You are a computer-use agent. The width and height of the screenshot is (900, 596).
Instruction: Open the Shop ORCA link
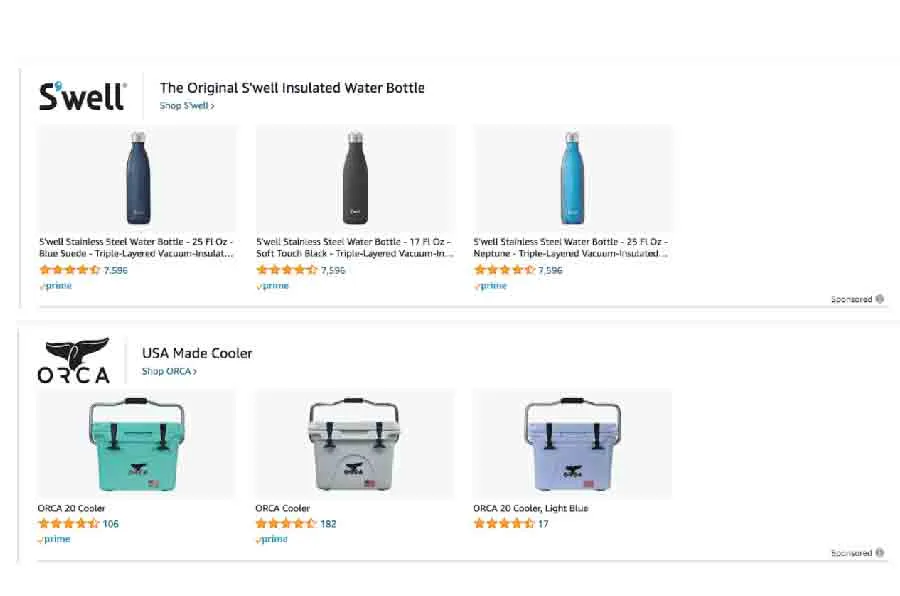click(169, 371)
